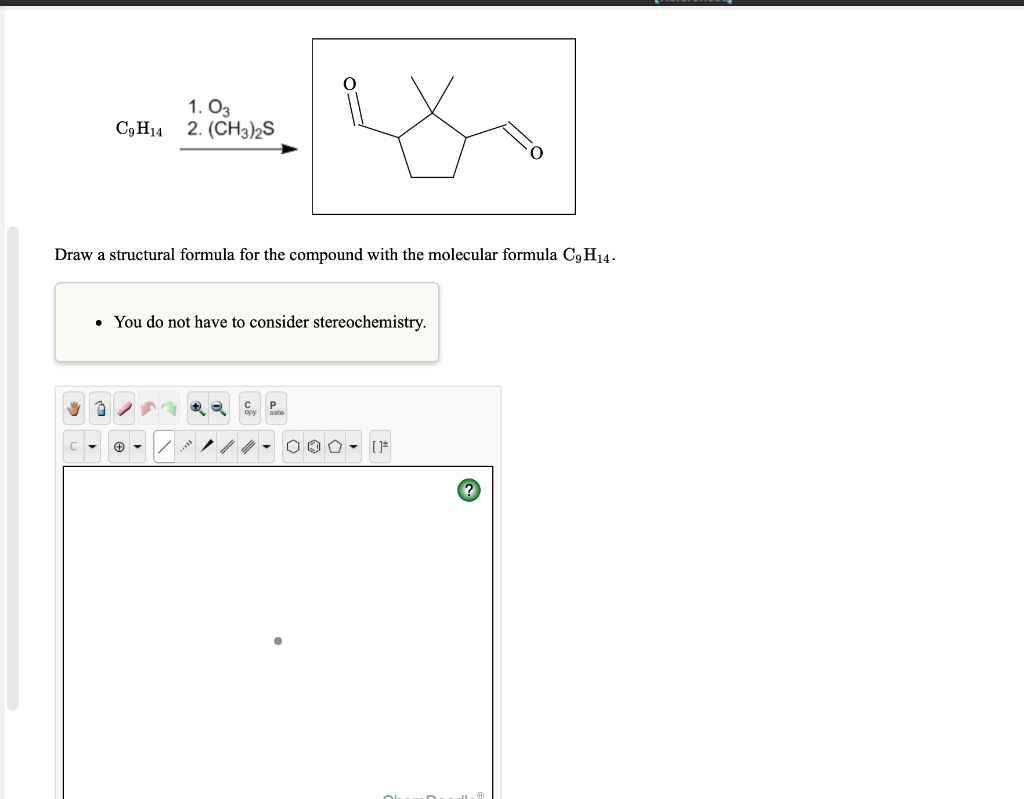Click the Paste button
This screenshot has height=799, width=1024.
274,408
